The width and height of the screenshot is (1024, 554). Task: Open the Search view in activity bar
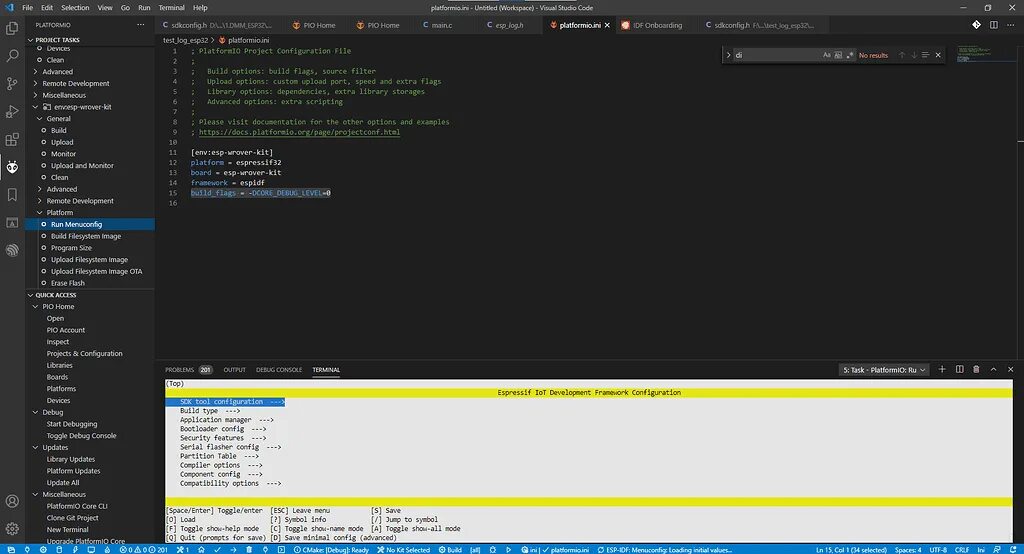[12, 56]
